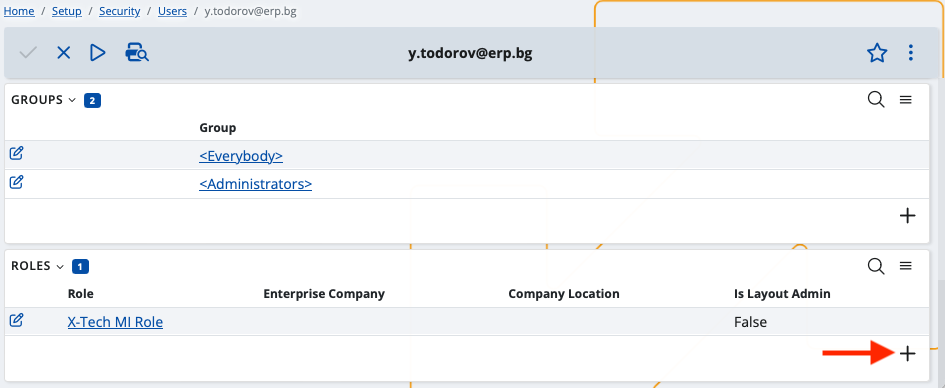This screenshot has width=945, height=388.
Task: Click the play/run icon in the toolbar
Action: pyautogui.click(x=98, y=53)
